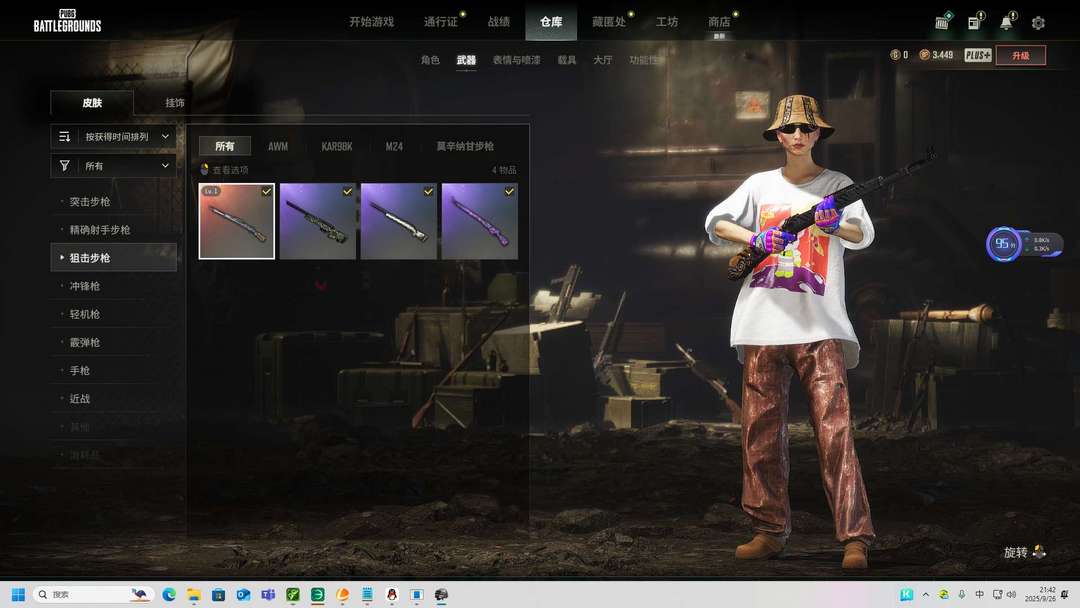Click the filter funnel icon
This screenshot has height=608, width=1080.
tap(65, 166)
